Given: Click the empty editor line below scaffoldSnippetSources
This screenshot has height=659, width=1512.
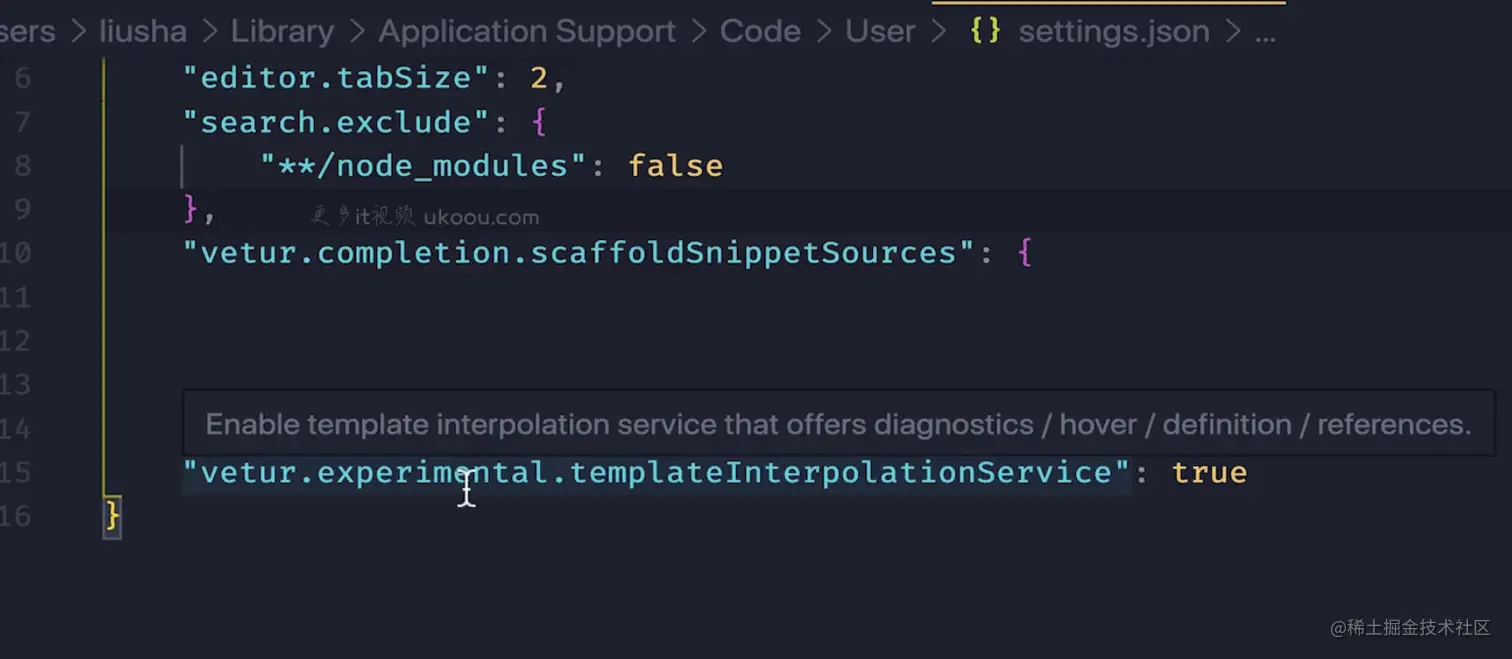Looking at the screenshot, I should pos(600,298).
